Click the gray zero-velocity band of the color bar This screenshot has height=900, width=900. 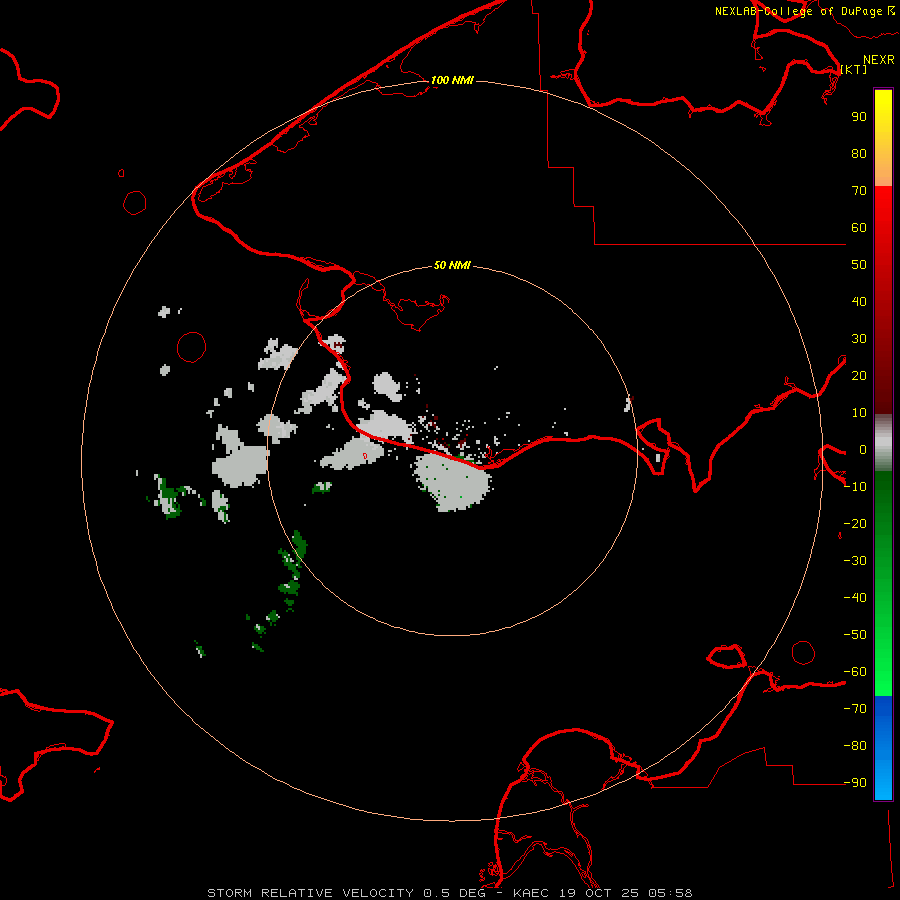883,442
